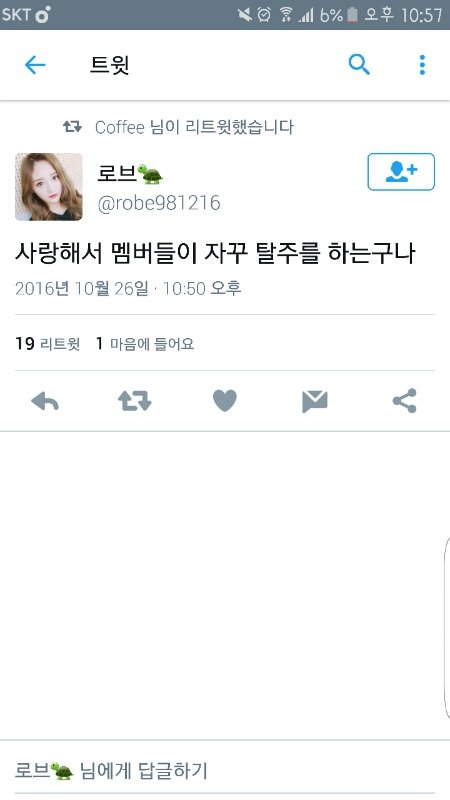Follow user with add-person button

(x=401, y=172)
